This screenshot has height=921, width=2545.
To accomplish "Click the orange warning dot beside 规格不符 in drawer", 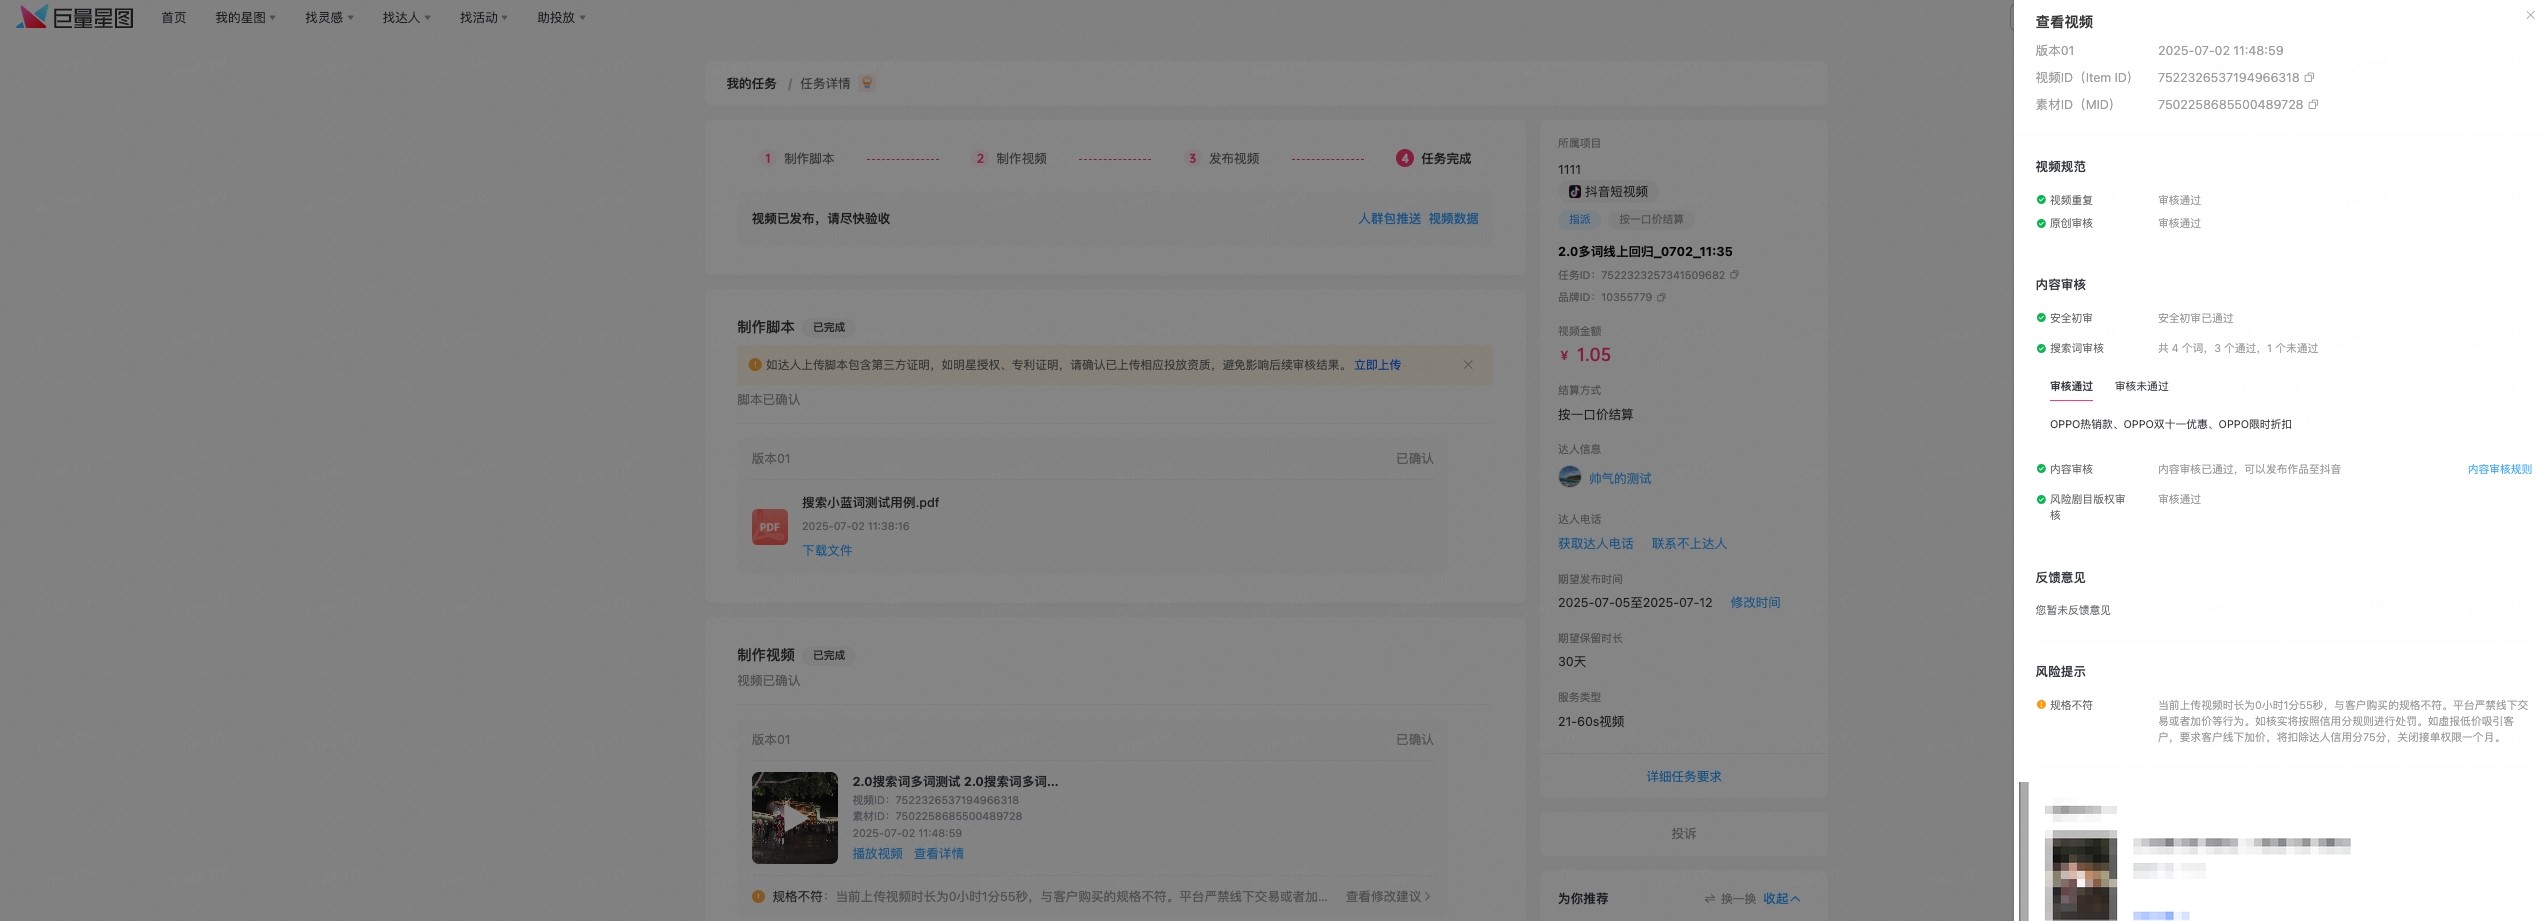I will pyautogui.click(x=2041, y=705).
